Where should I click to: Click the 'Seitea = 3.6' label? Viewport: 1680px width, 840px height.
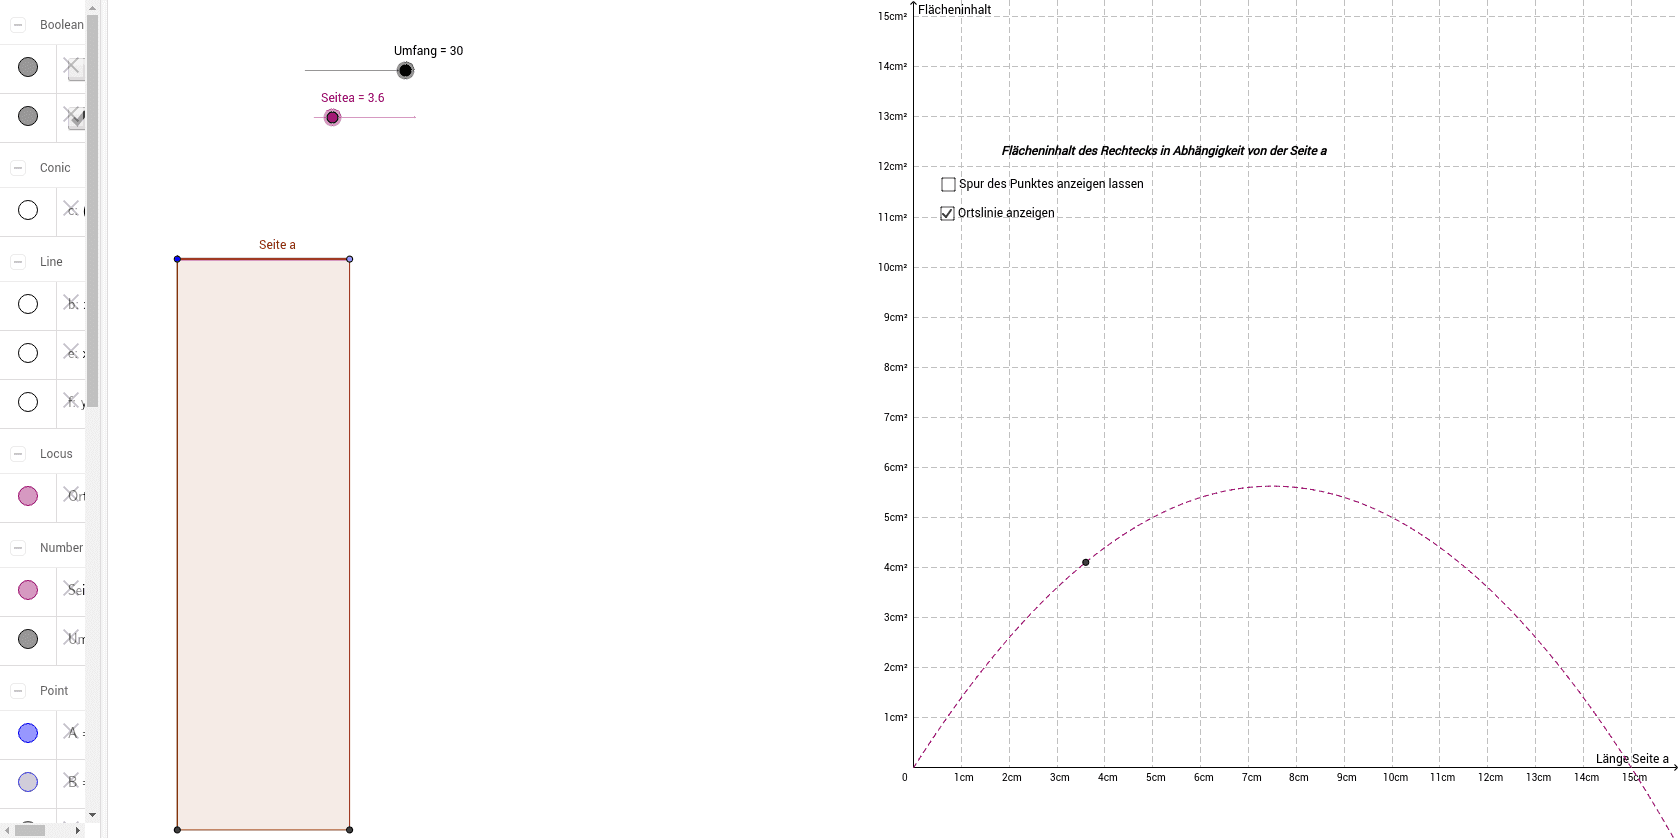(352, 98)
